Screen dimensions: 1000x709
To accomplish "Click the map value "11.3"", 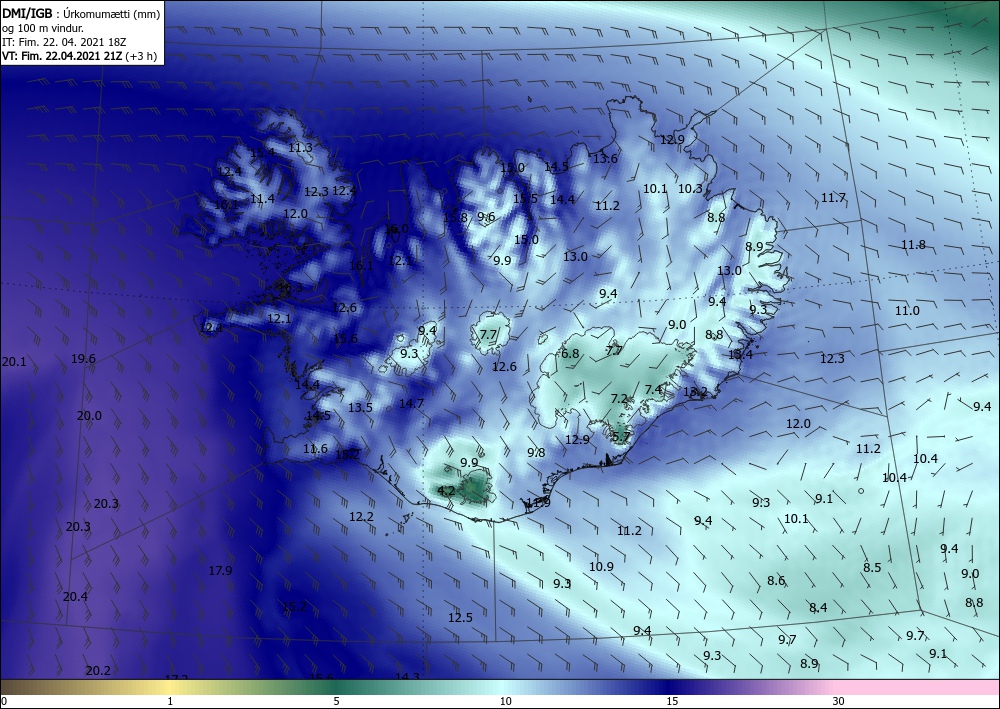I will (x=300, y=147).
